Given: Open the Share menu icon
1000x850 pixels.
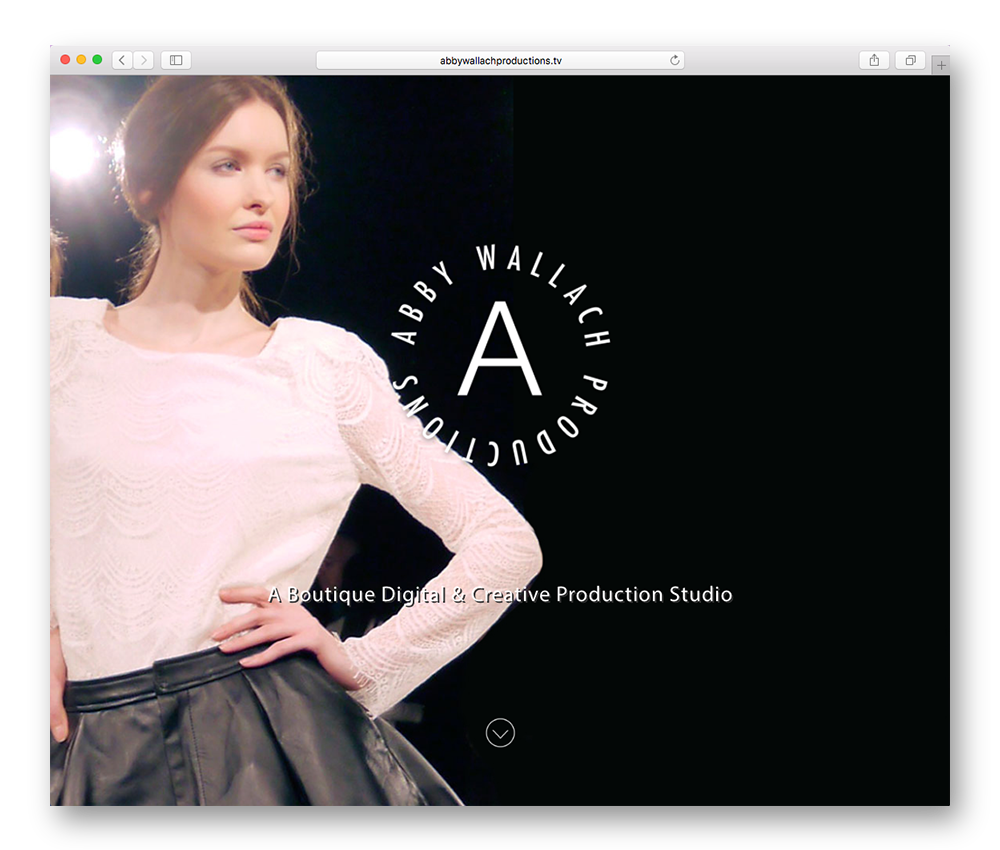Looking at the screenshot, I should click(x=874, y=60).
